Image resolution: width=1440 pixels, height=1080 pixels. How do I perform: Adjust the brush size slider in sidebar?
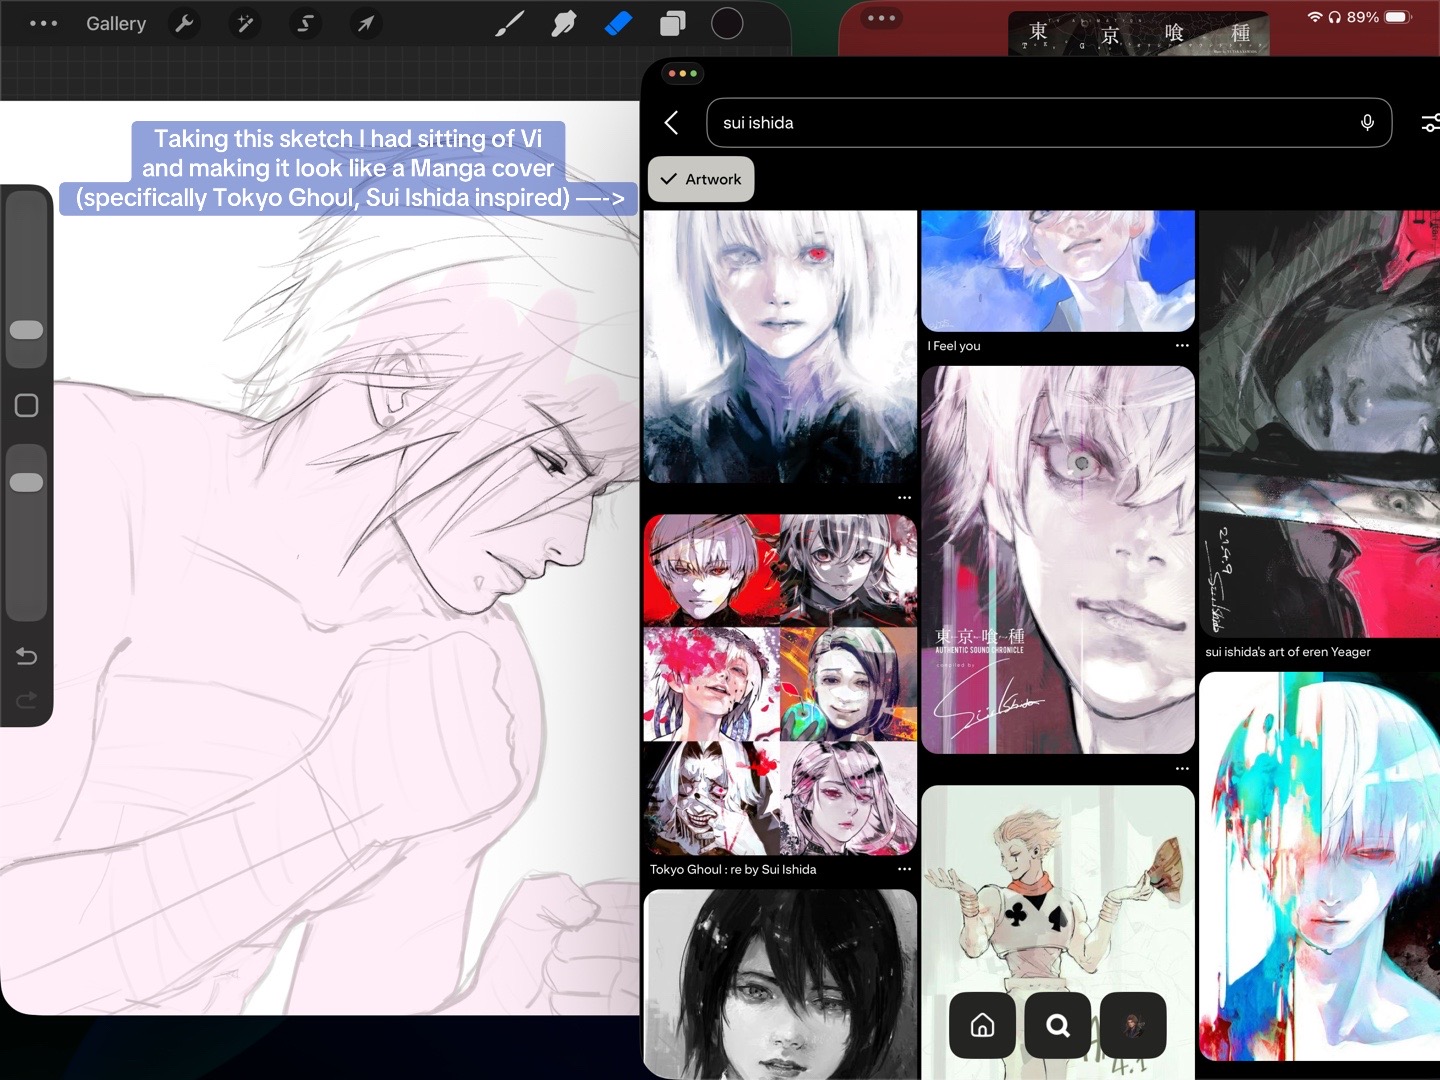click(x=26, y=330)
